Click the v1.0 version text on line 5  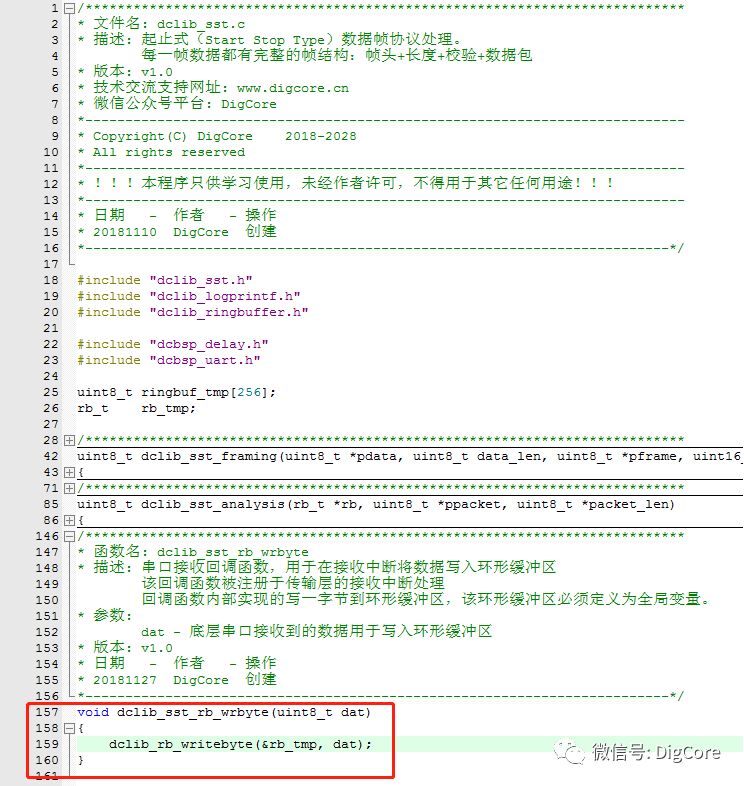[x=157, y=72]
